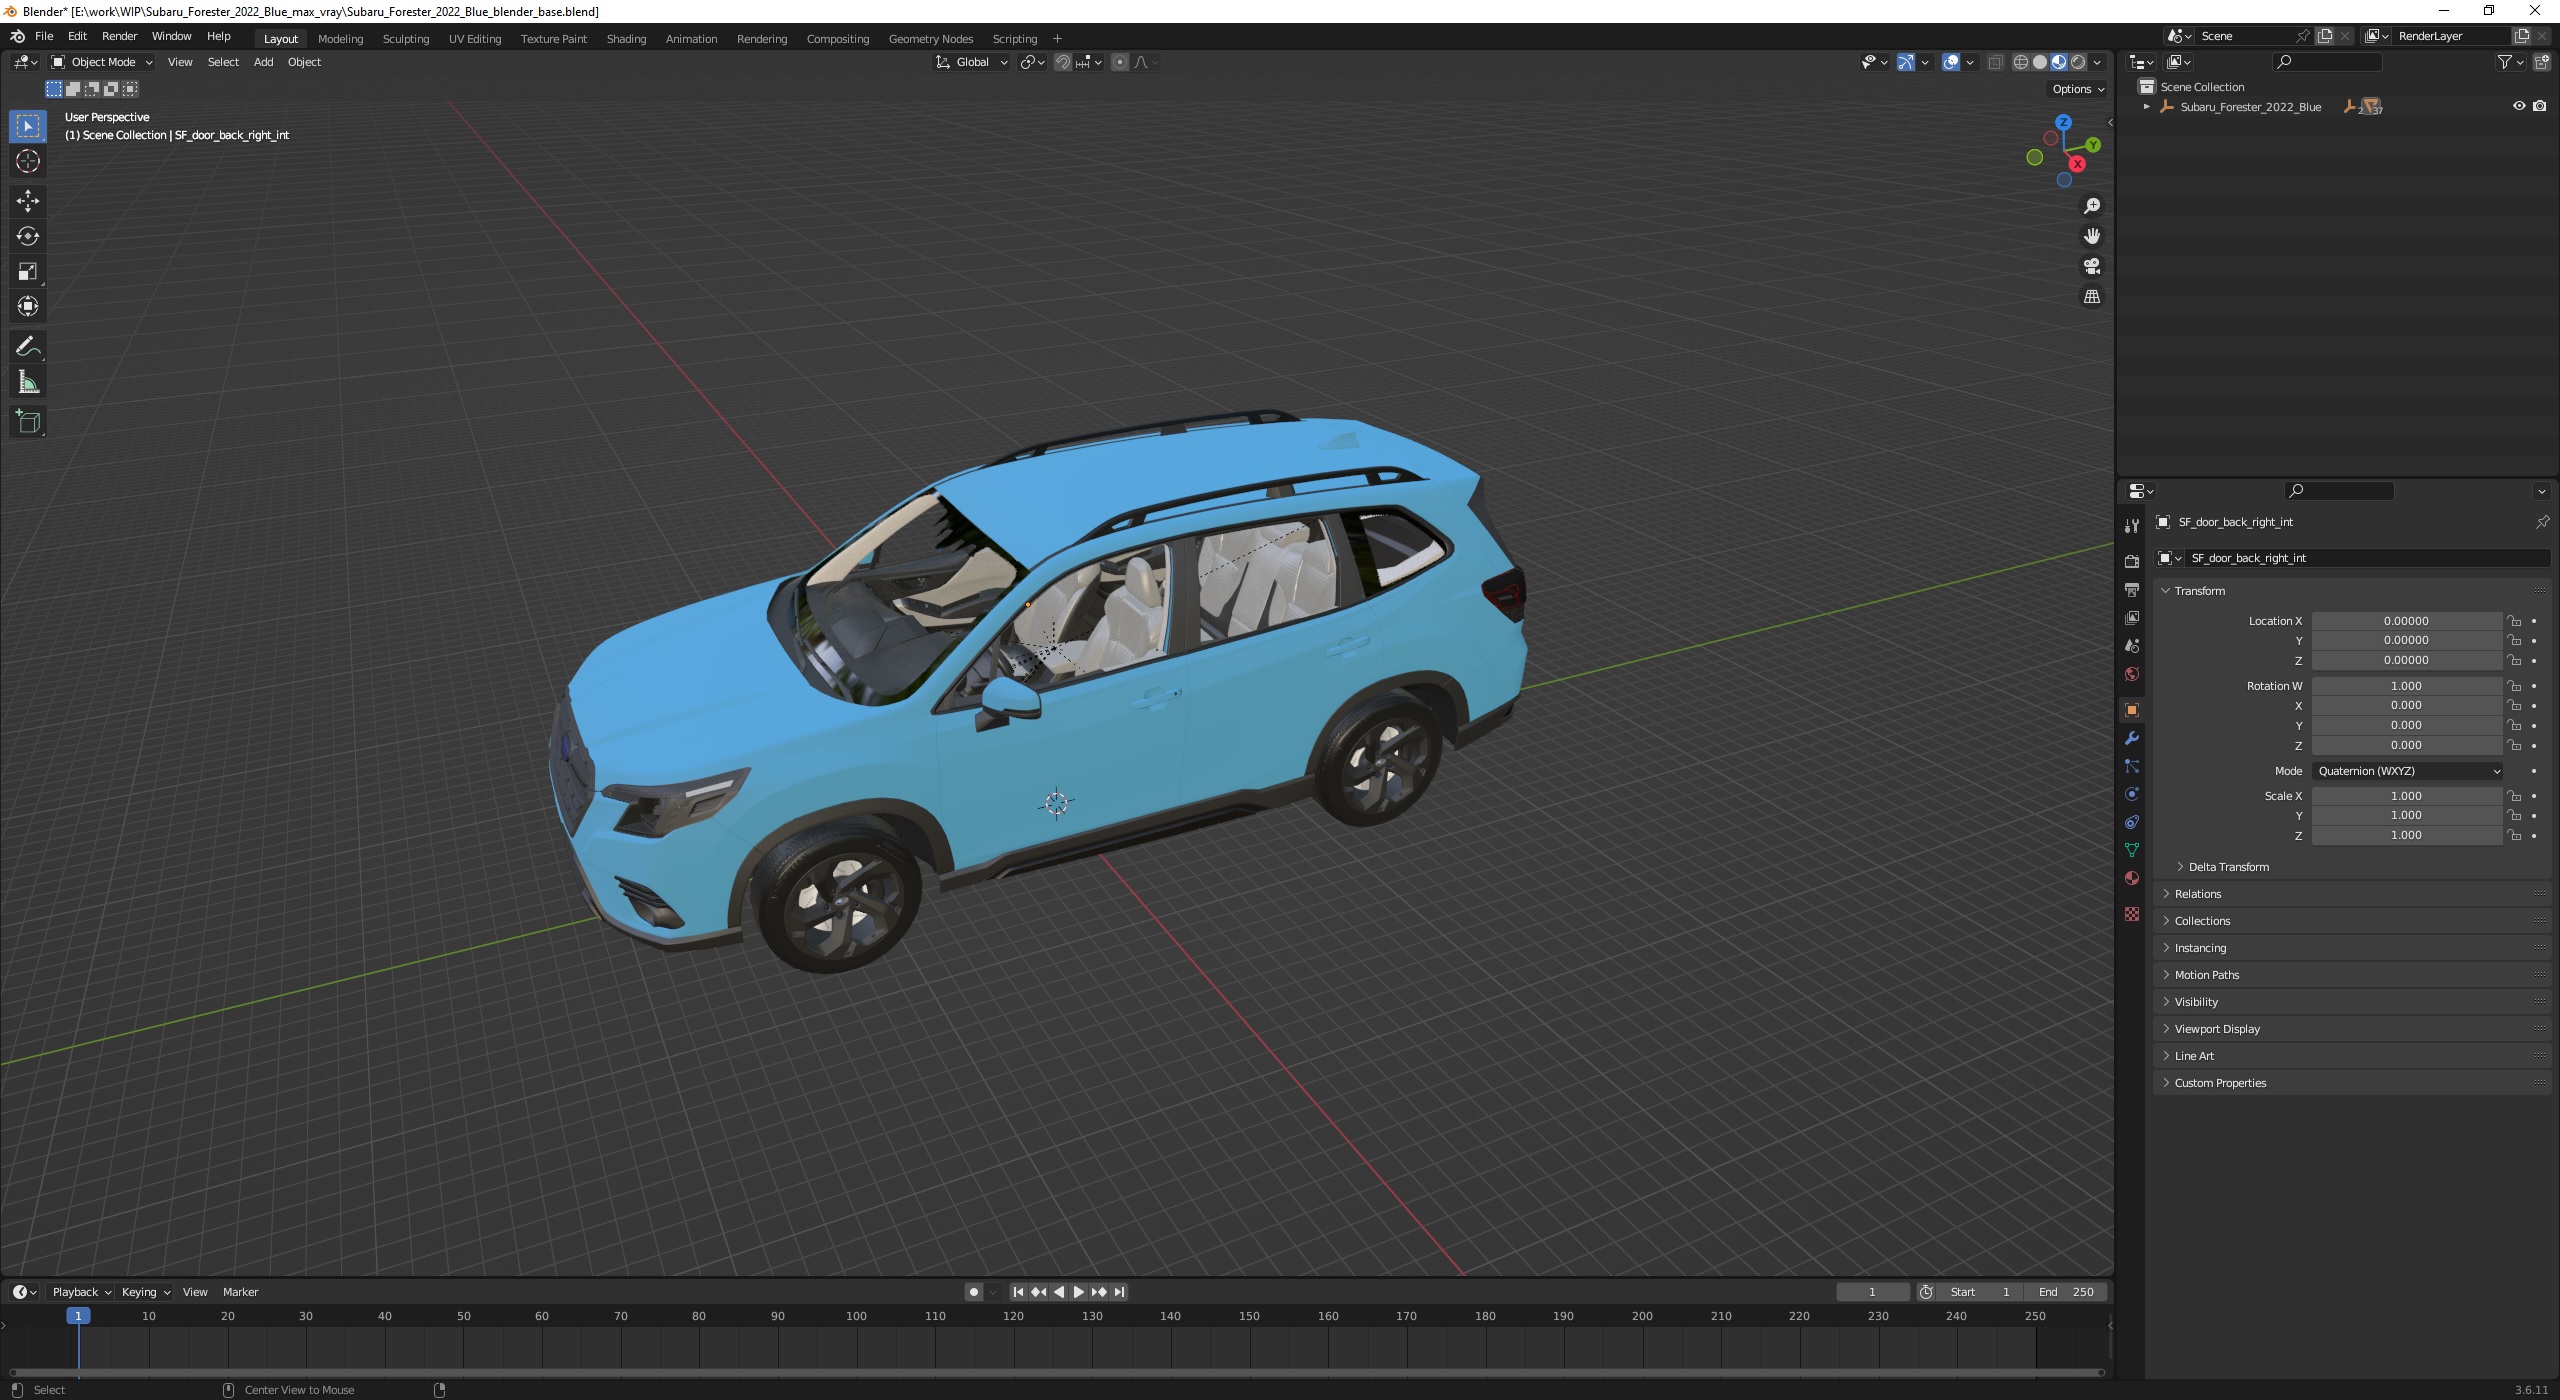Open the File menu
The width and height of the screenshot is (2560, 1400).
[x=44, y=36]
